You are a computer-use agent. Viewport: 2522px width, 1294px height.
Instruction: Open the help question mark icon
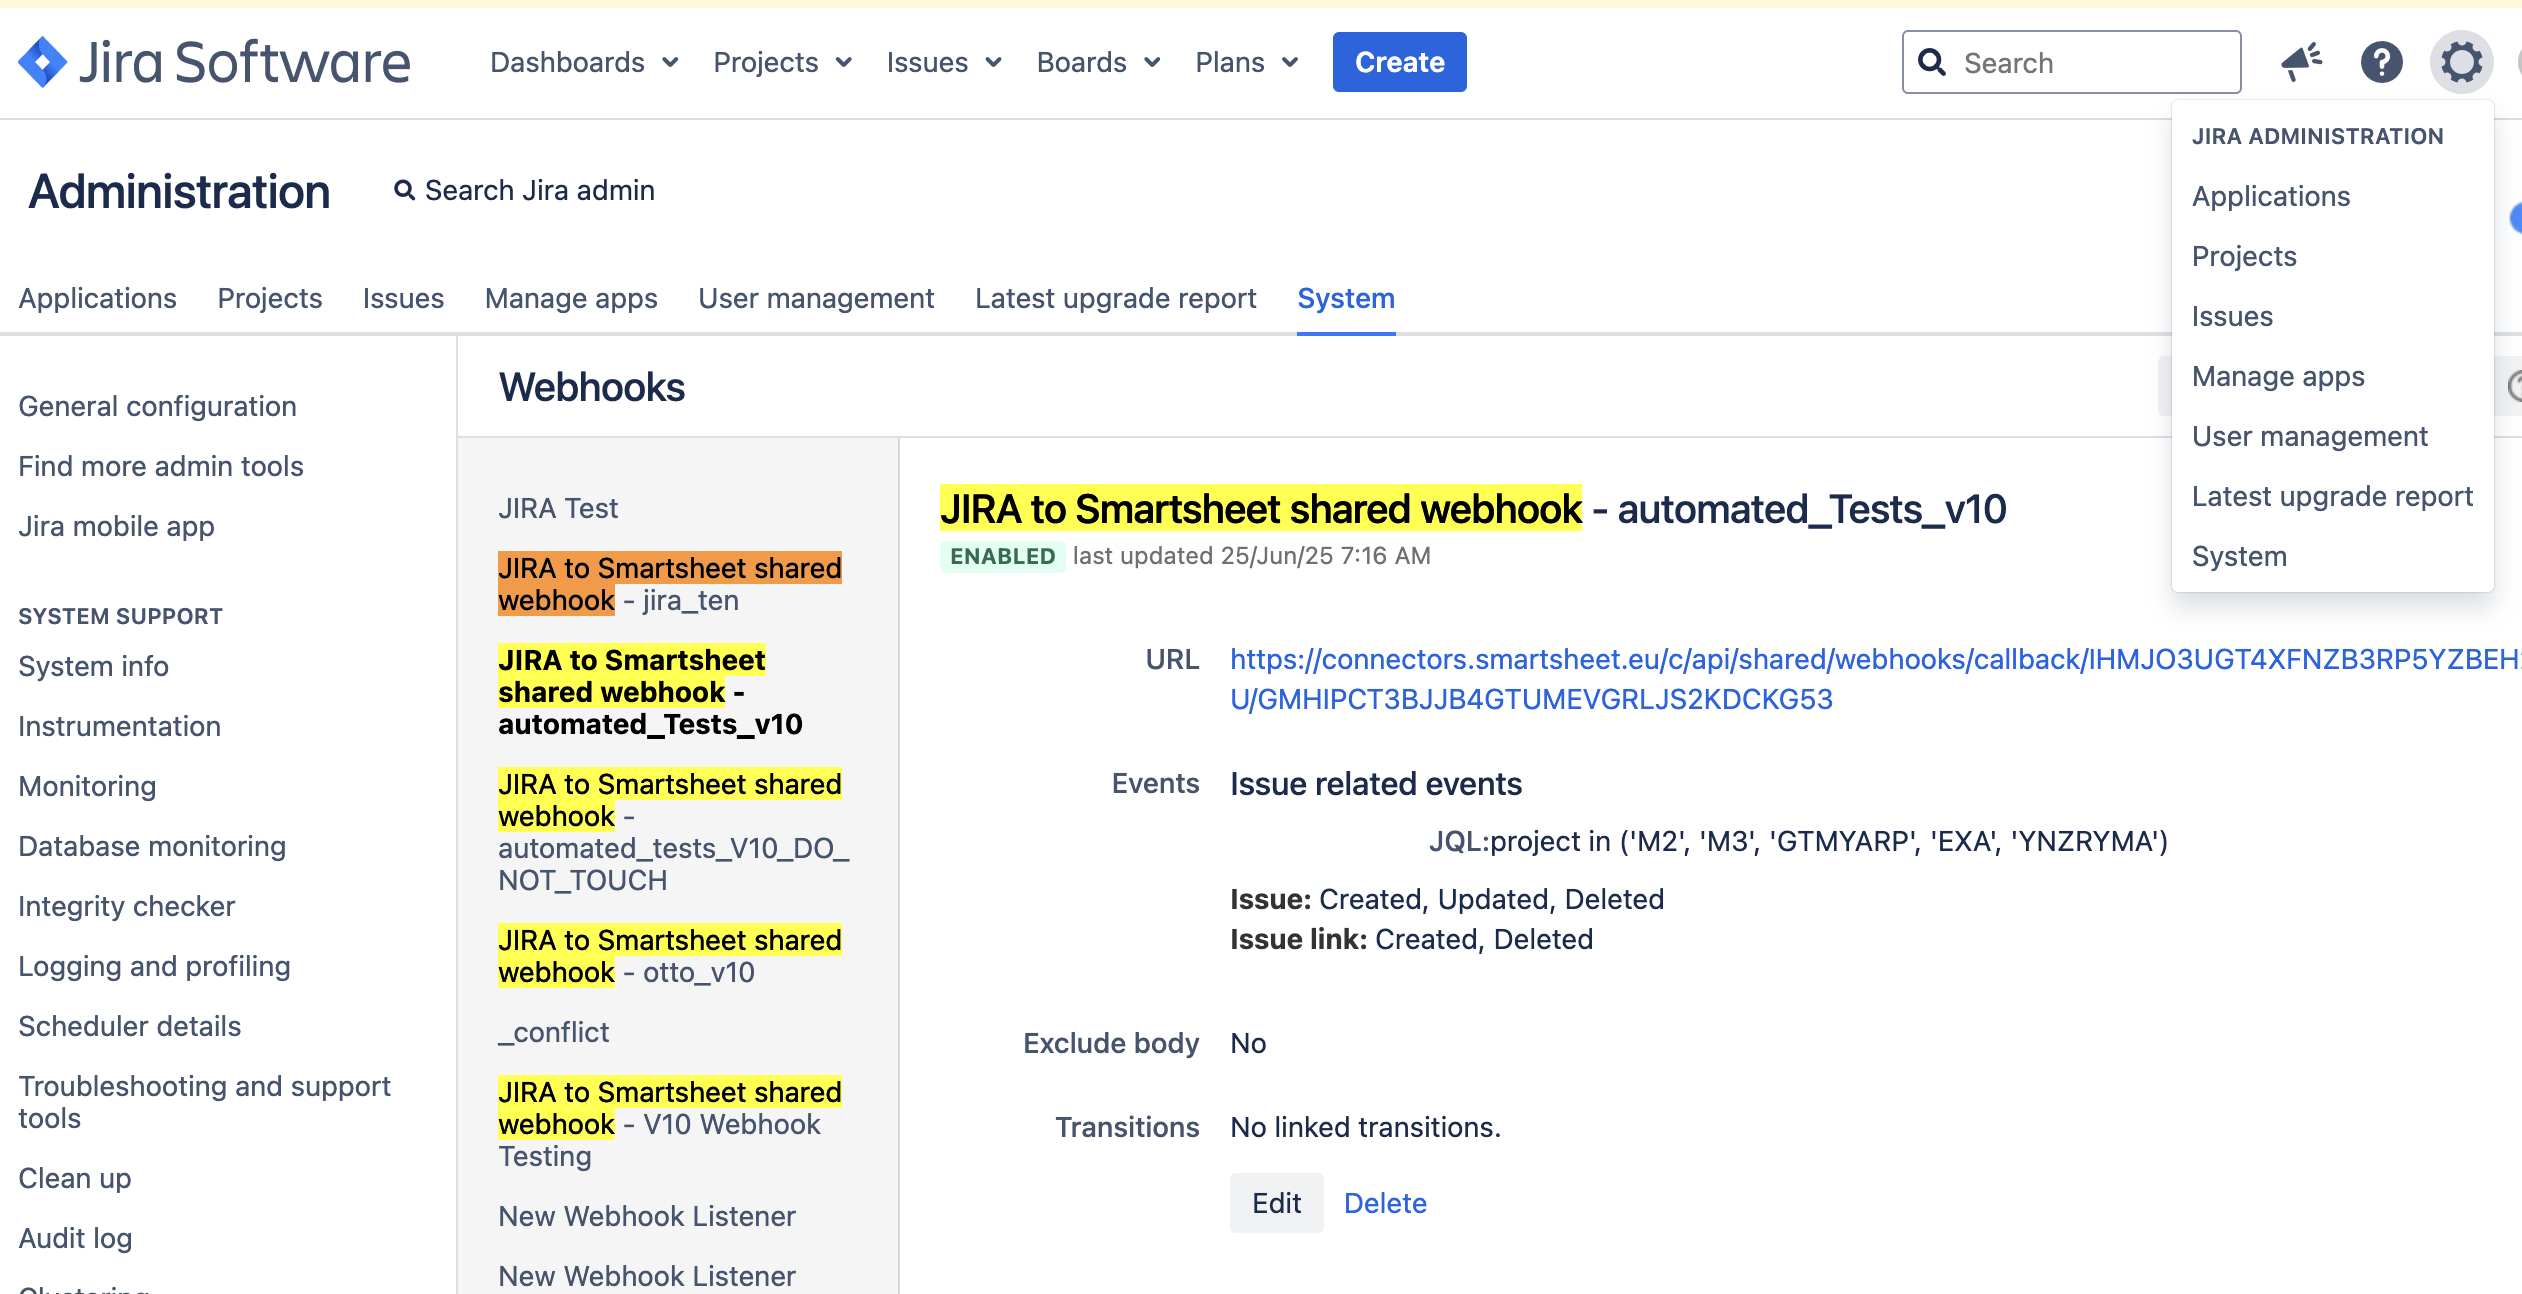click(2382, 62)
